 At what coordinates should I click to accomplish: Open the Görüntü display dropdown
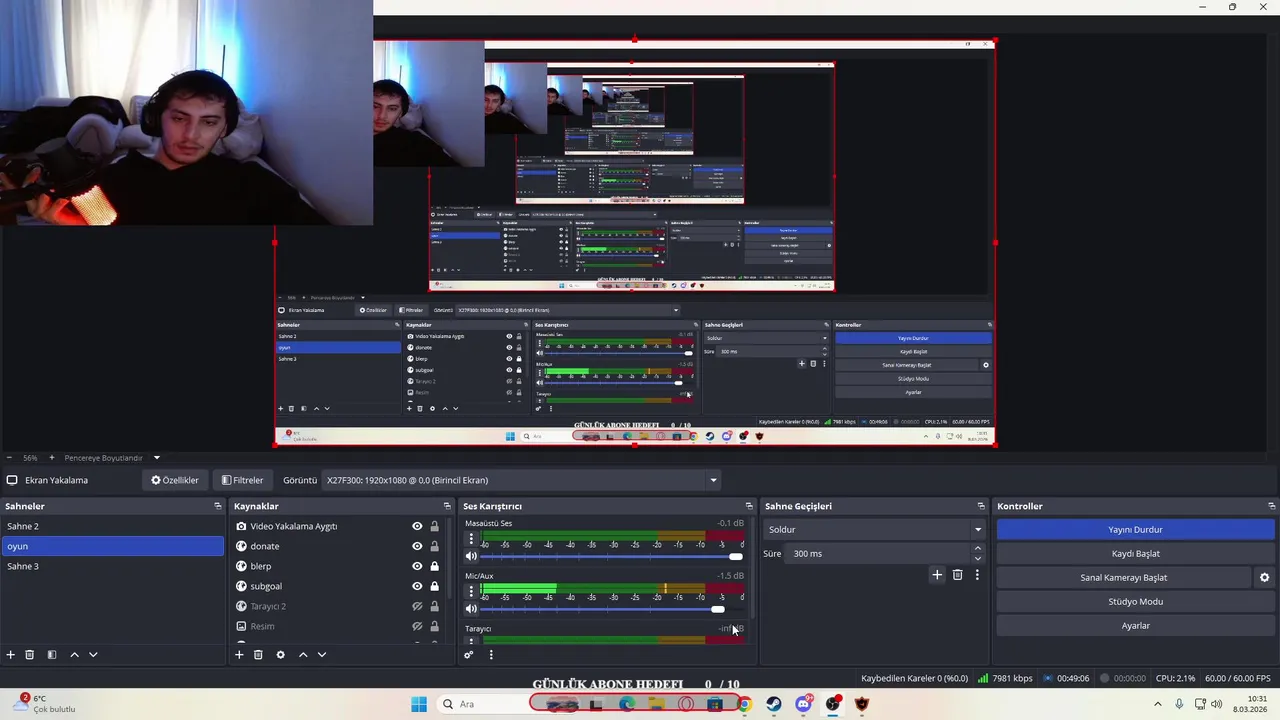521,480
